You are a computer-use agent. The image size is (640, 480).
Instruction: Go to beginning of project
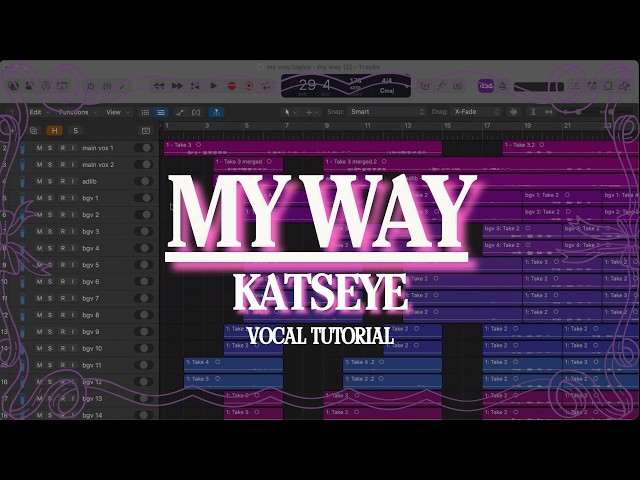pos(196,86)
